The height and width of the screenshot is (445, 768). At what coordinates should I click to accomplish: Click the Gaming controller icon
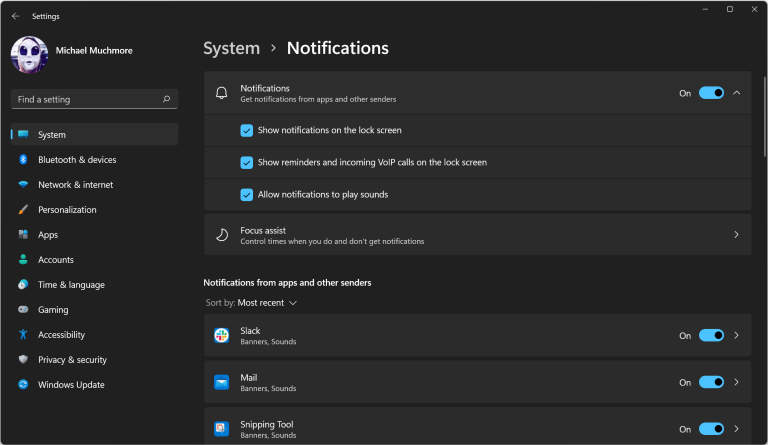coord(23,309)
